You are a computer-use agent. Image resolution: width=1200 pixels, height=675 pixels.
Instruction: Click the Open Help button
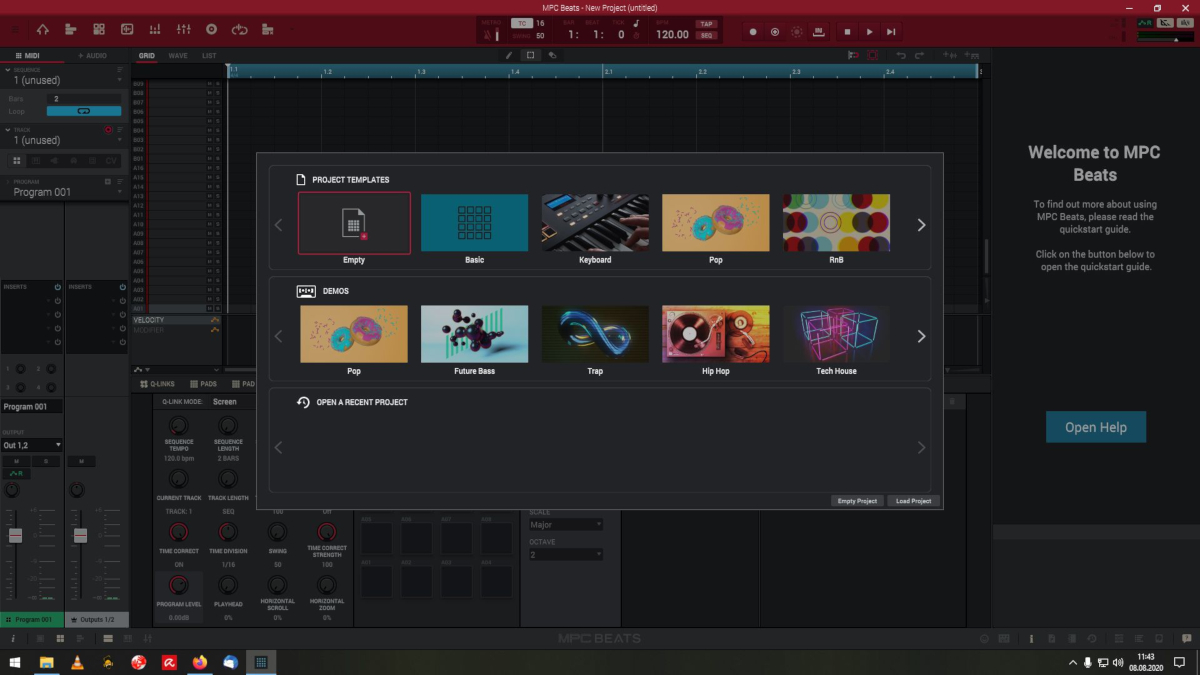[1096, 427]
